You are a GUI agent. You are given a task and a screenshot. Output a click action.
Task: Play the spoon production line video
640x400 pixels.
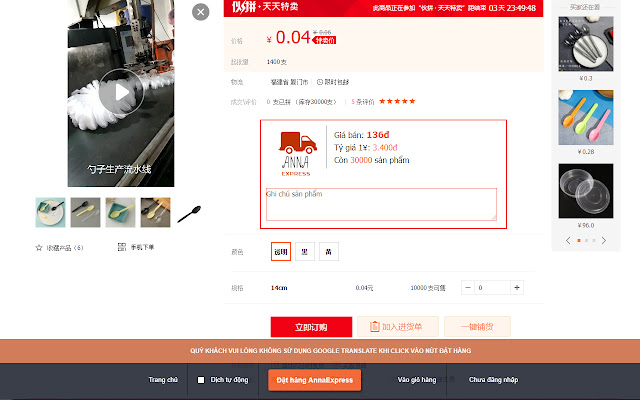point(121,92)
